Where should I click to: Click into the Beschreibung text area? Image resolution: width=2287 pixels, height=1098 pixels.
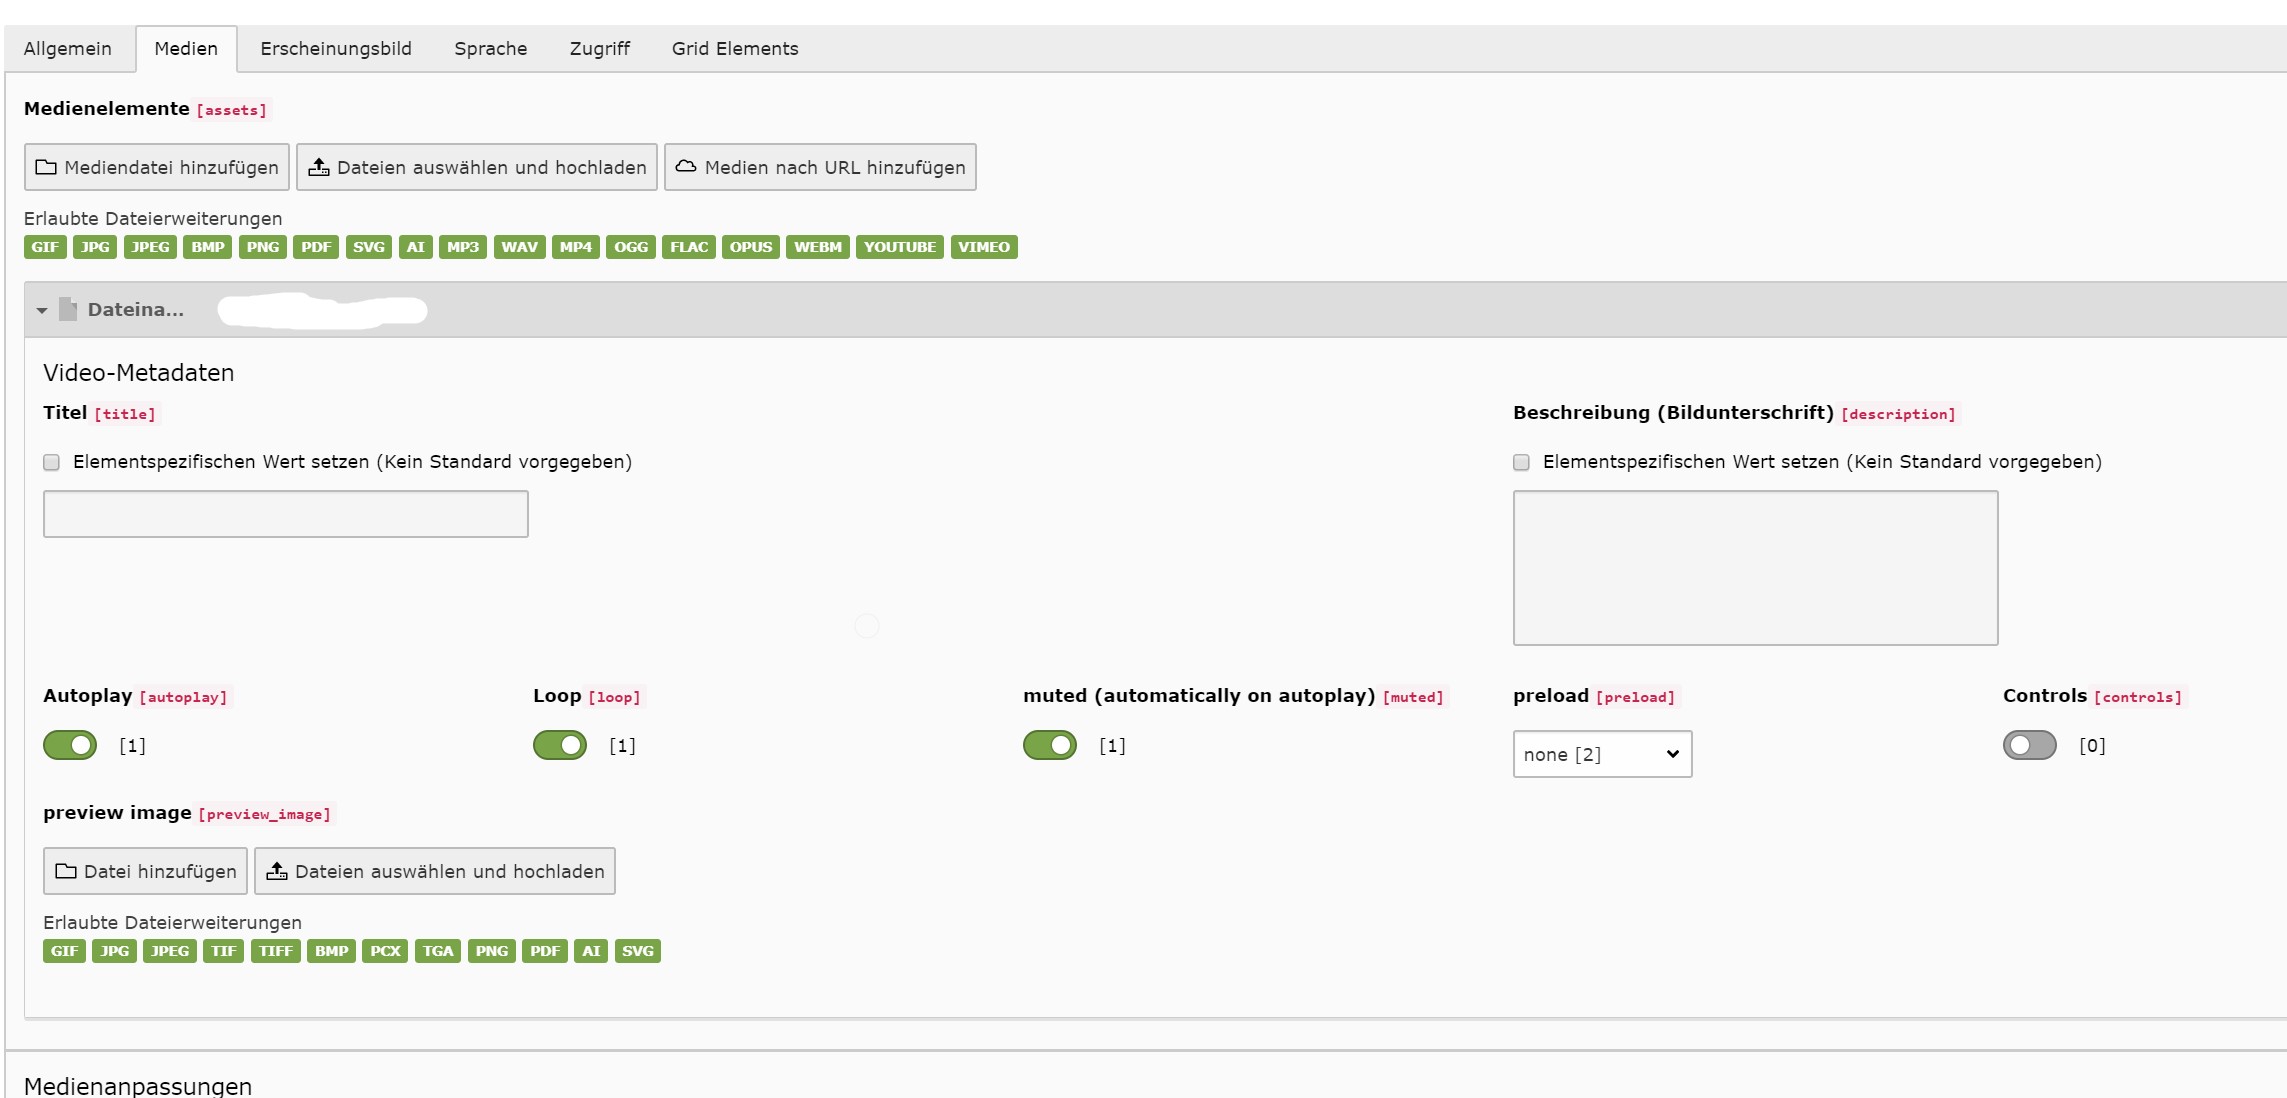(x=1756, y=568)
